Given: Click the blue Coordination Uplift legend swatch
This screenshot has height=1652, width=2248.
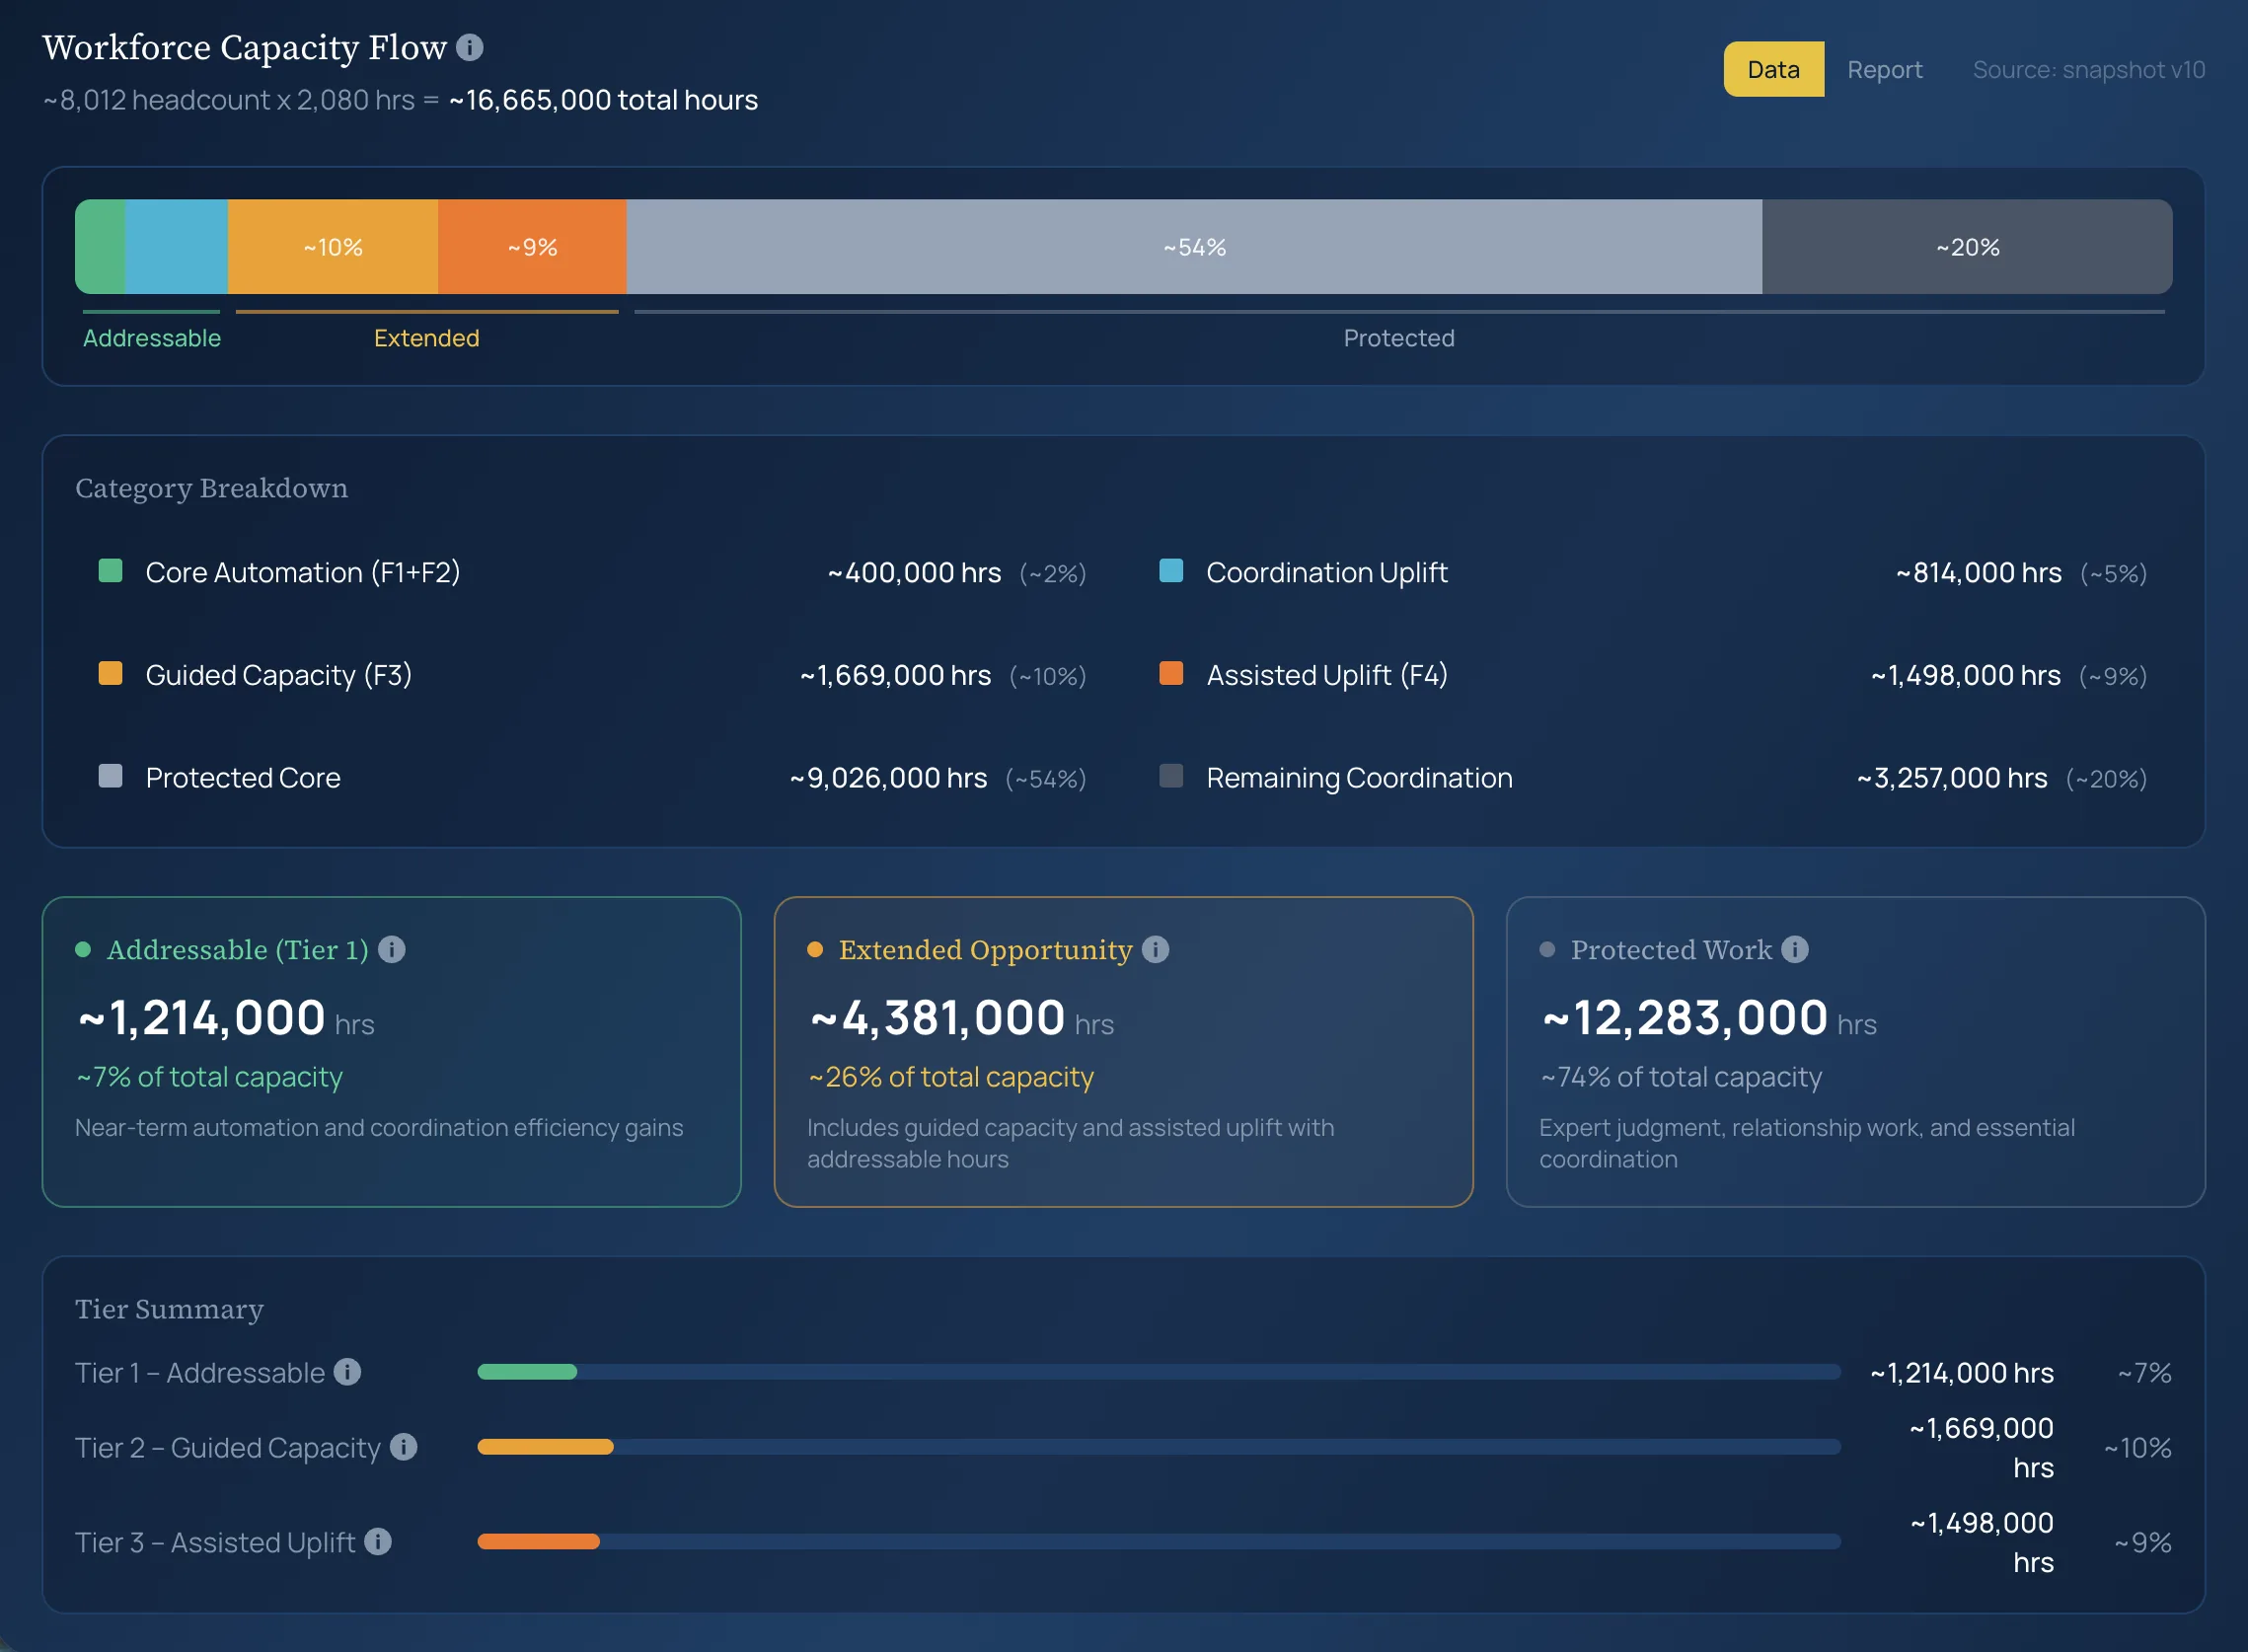Looking at the screenshot, I should [x=1171, y=571].
